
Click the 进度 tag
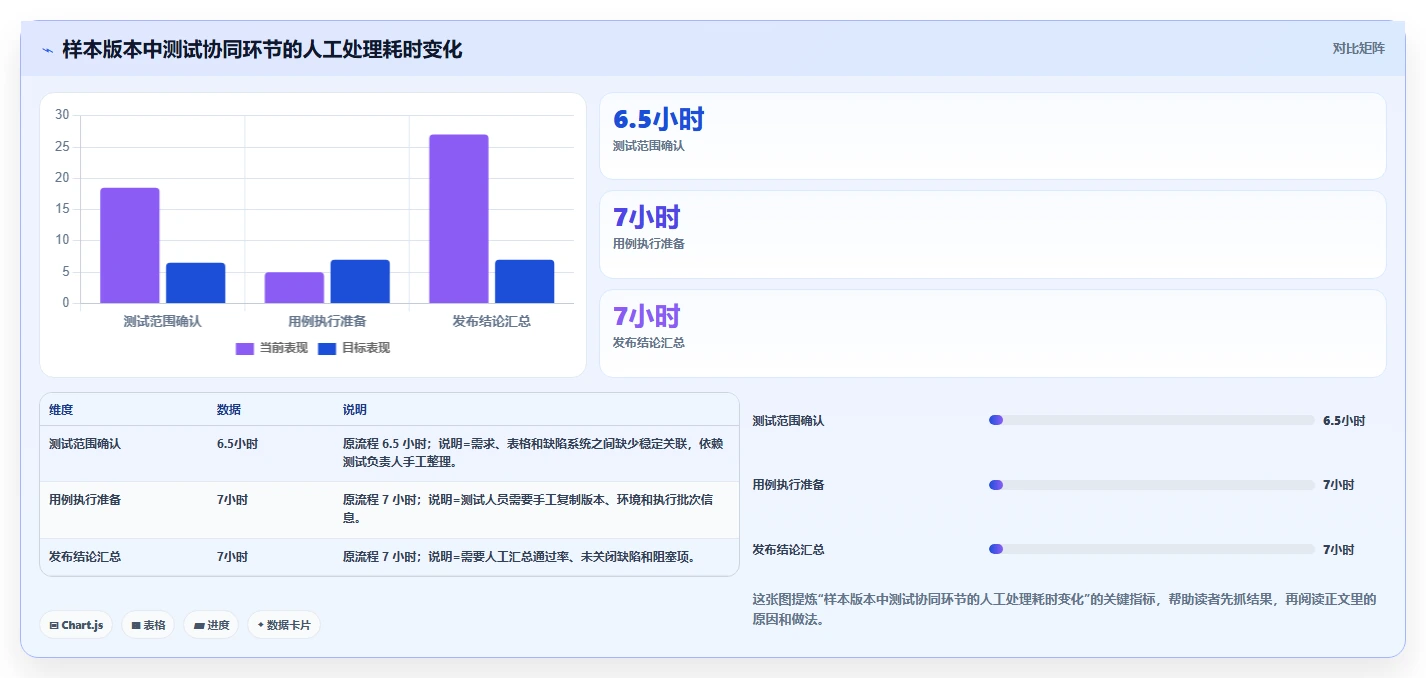(x=211, y=625)
